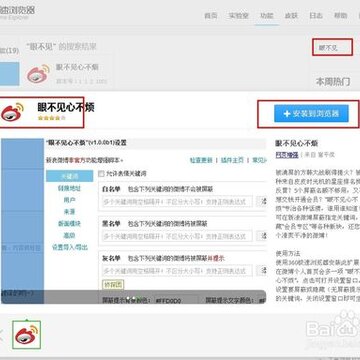The height and width of the screenshot is (360, 360).
Task: Click the 网页增强 category link
Action: tap(287, 155)
